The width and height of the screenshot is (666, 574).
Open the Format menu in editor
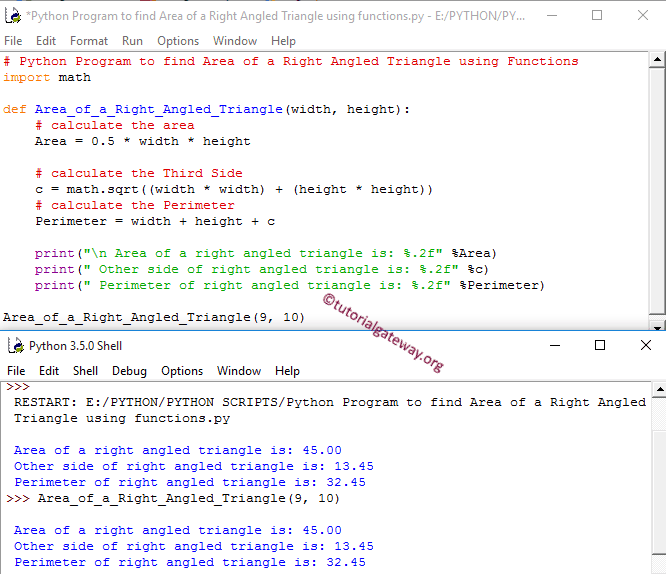click(89, 41)
